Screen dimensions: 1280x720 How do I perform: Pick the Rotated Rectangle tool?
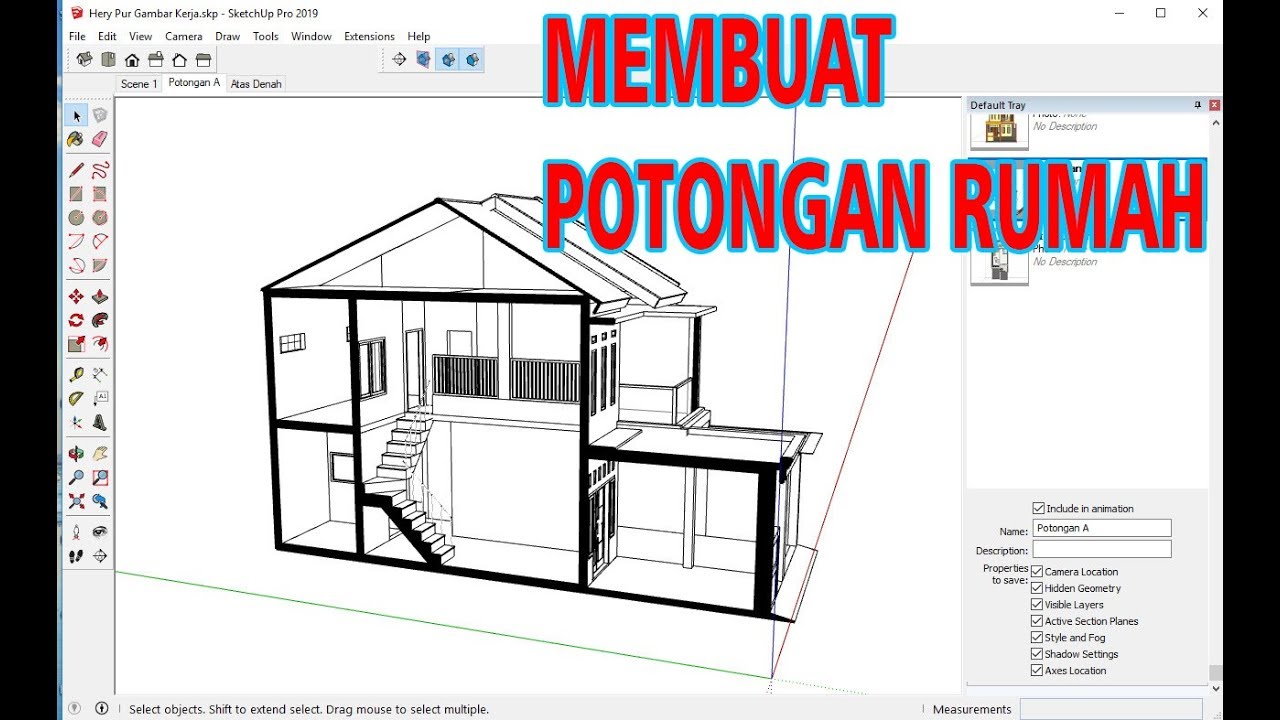pyautogui.click(x=100, y=194)
